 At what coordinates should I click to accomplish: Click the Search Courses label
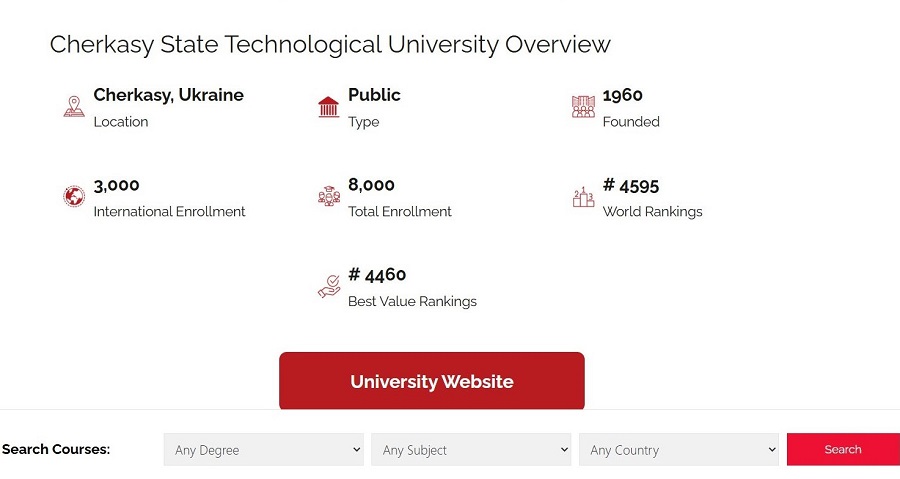click(x=56, y=450)
